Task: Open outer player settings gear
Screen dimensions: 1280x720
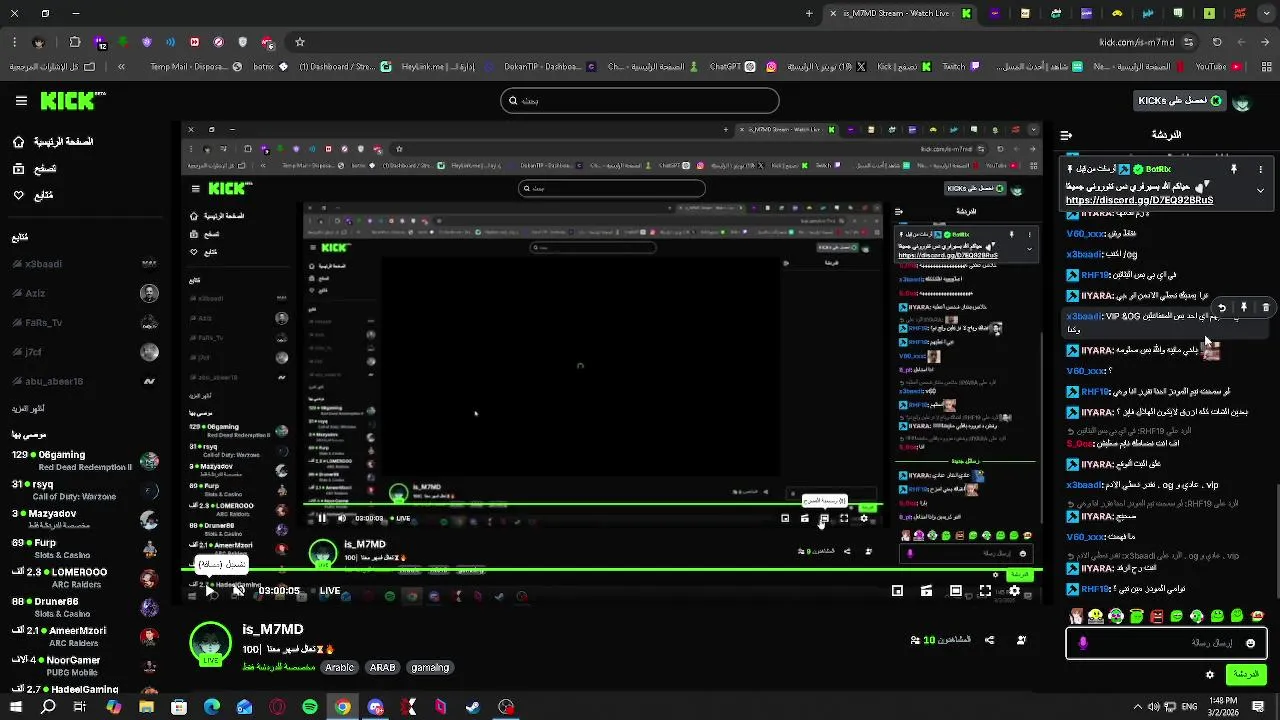Action: [1014, 591]
